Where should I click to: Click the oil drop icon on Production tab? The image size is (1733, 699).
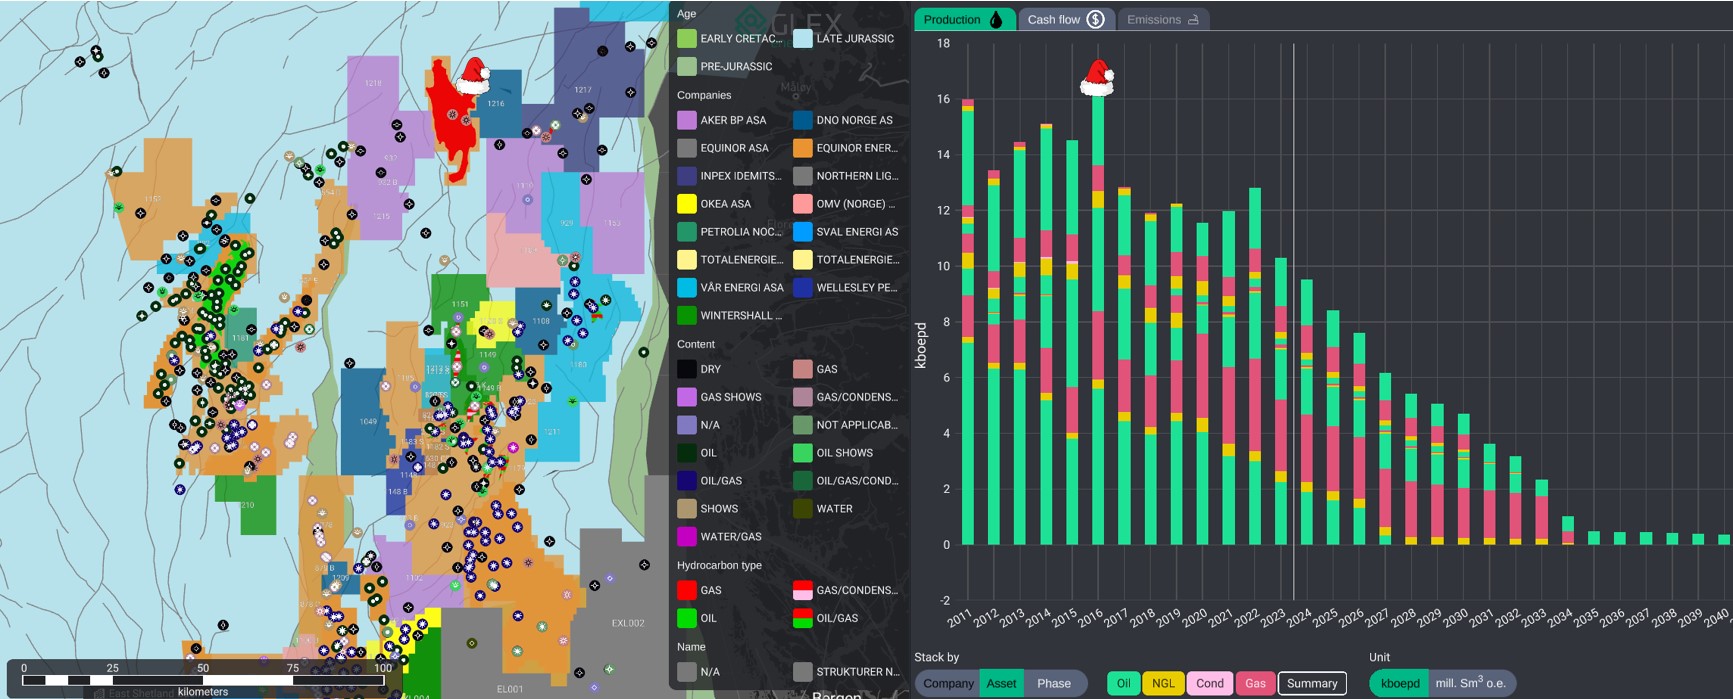[995, 19]
